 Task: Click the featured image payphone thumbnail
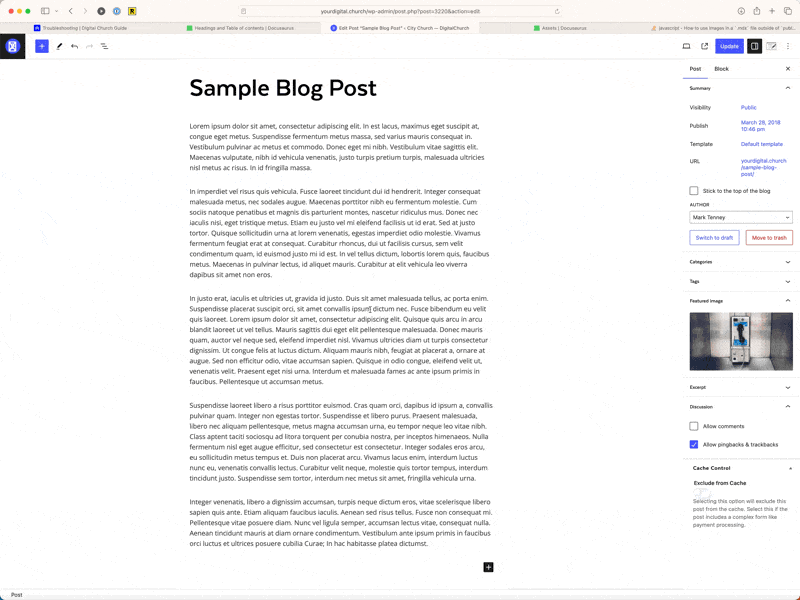[741, 341]
